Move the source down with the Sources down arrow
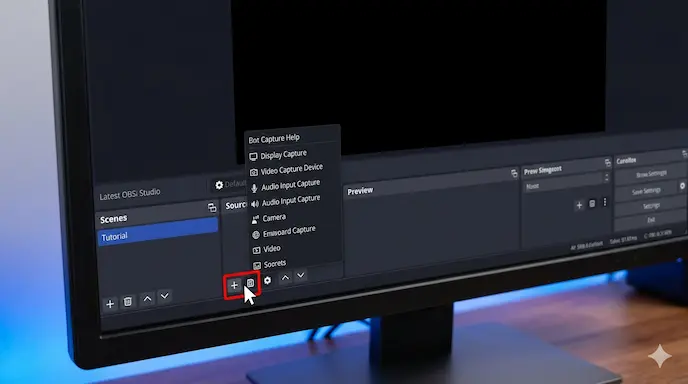Viewport: 688px width, 384px height. 301,275
